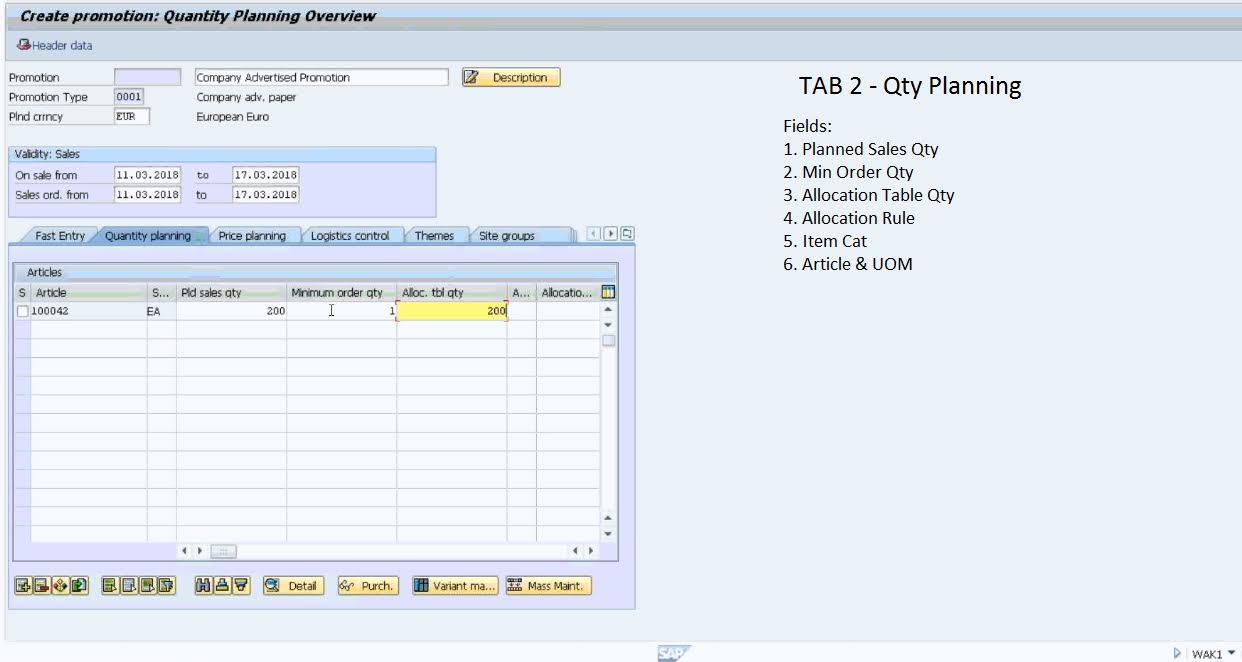The width and height of the screenshot is (1242, 662).
Task: Open article Detail with the magnifier icon
Action: coord(293,586)
